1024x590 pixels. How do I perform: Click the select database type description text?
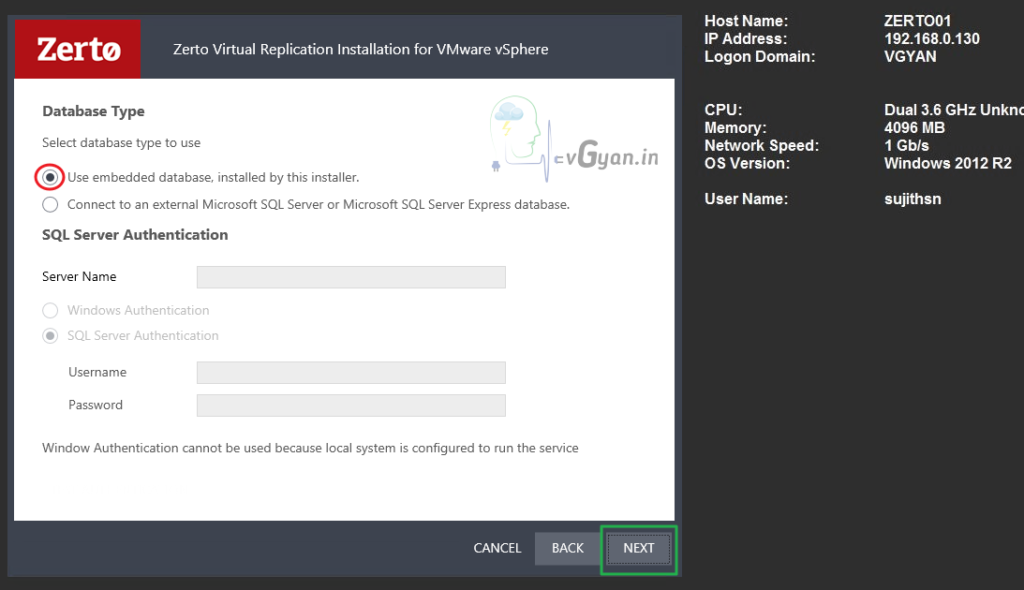pyautogui.click(x=120, y=142)
